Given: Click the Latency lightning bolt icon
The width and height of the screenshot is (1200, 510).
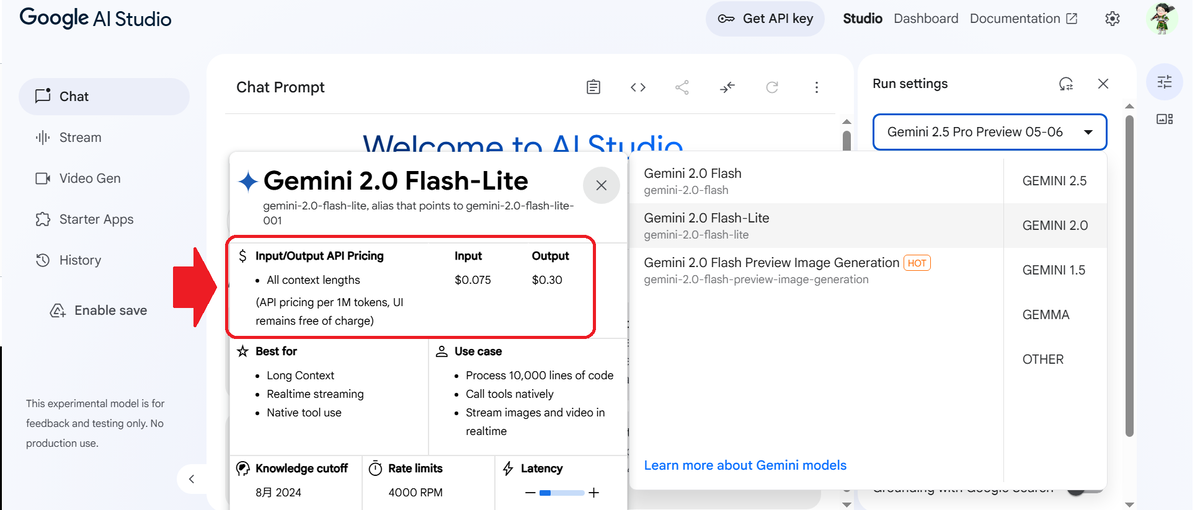Looking at the screenshot, I should 508,468.
